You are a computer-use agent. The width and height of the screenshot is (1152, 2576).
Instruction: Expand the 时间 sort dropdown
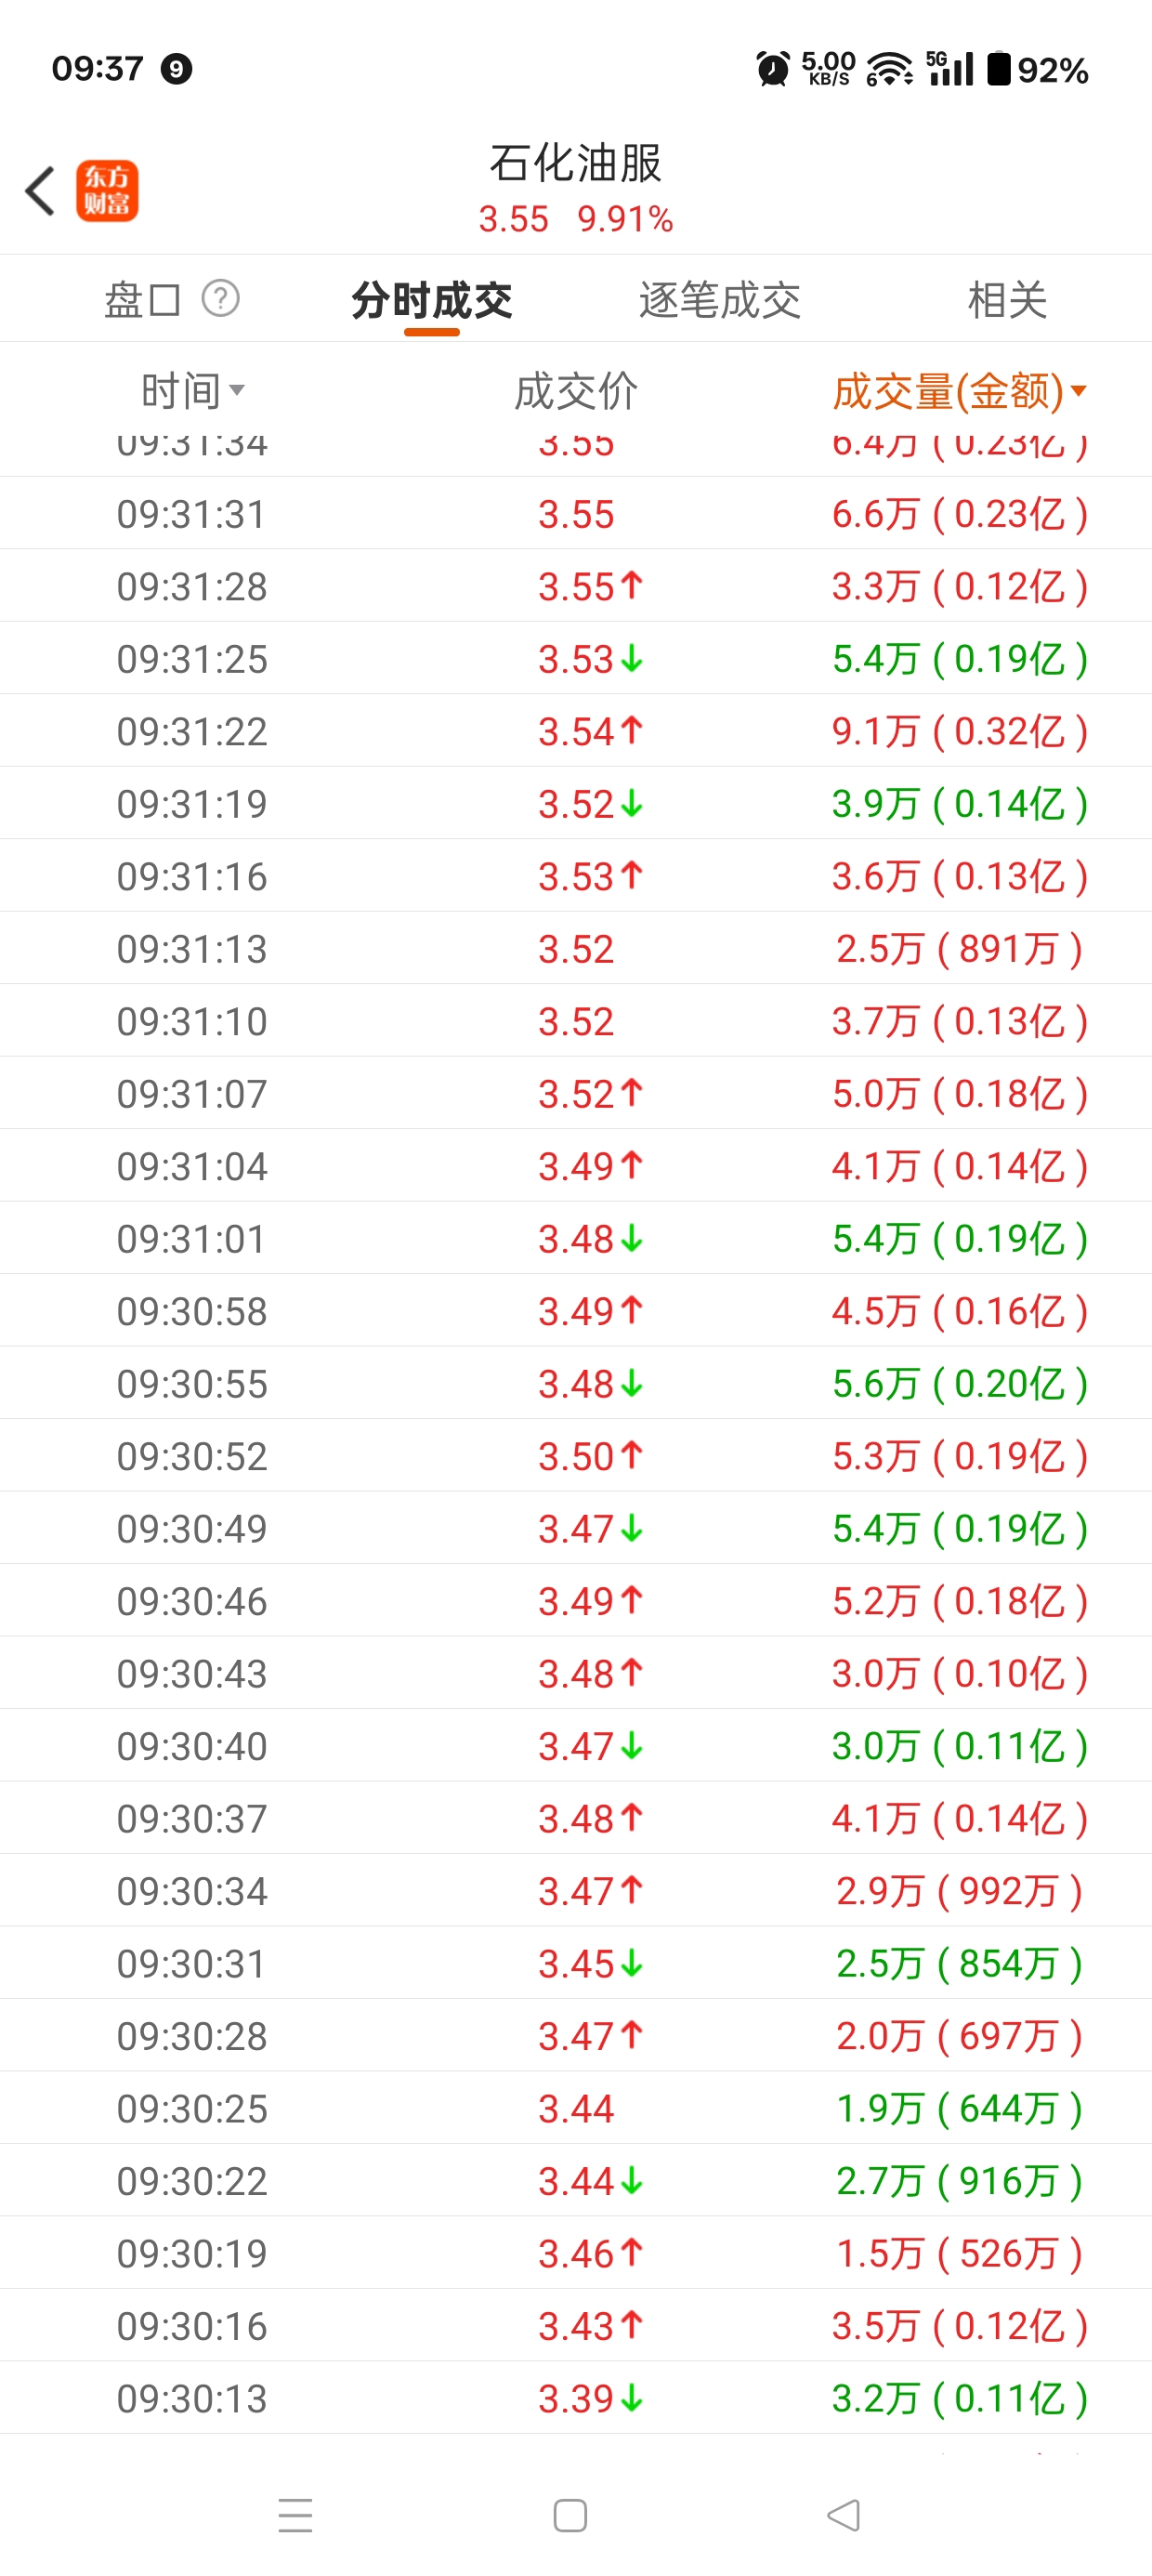[192, 391]
